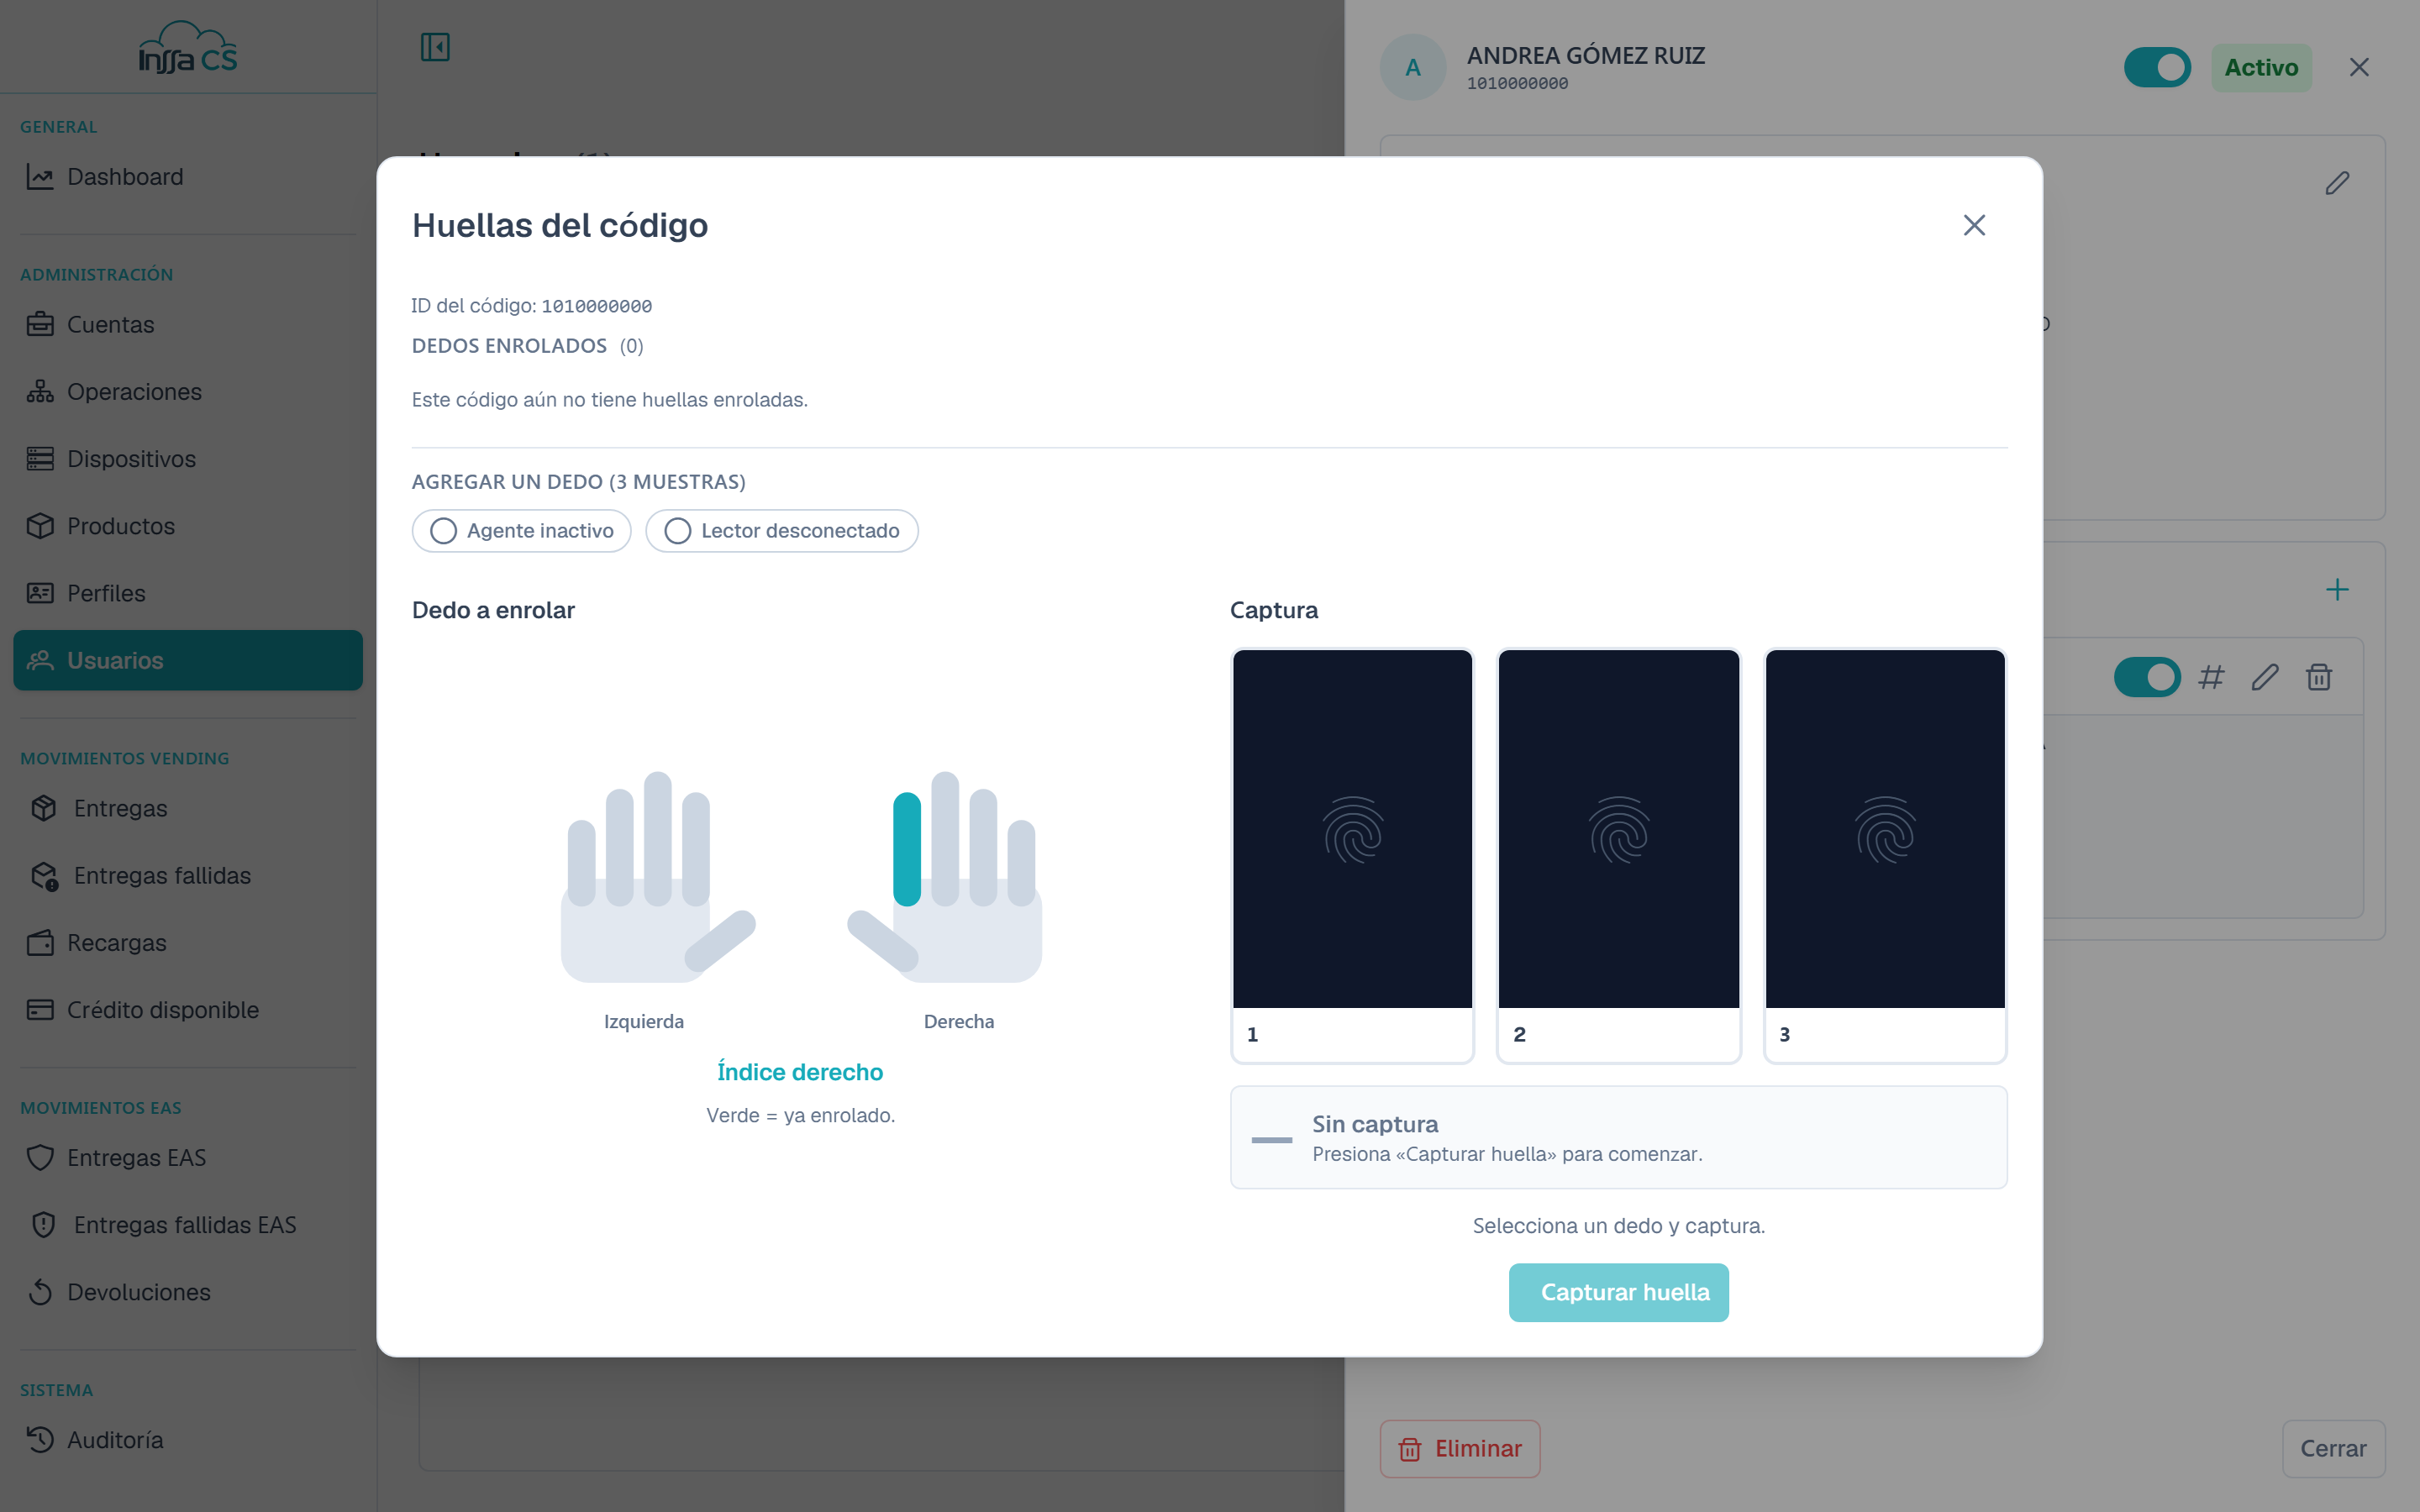Go to Devoluciones menu item
Image resolution: width=2420 pixels, height=1512 pixels.
[188, 1292]
